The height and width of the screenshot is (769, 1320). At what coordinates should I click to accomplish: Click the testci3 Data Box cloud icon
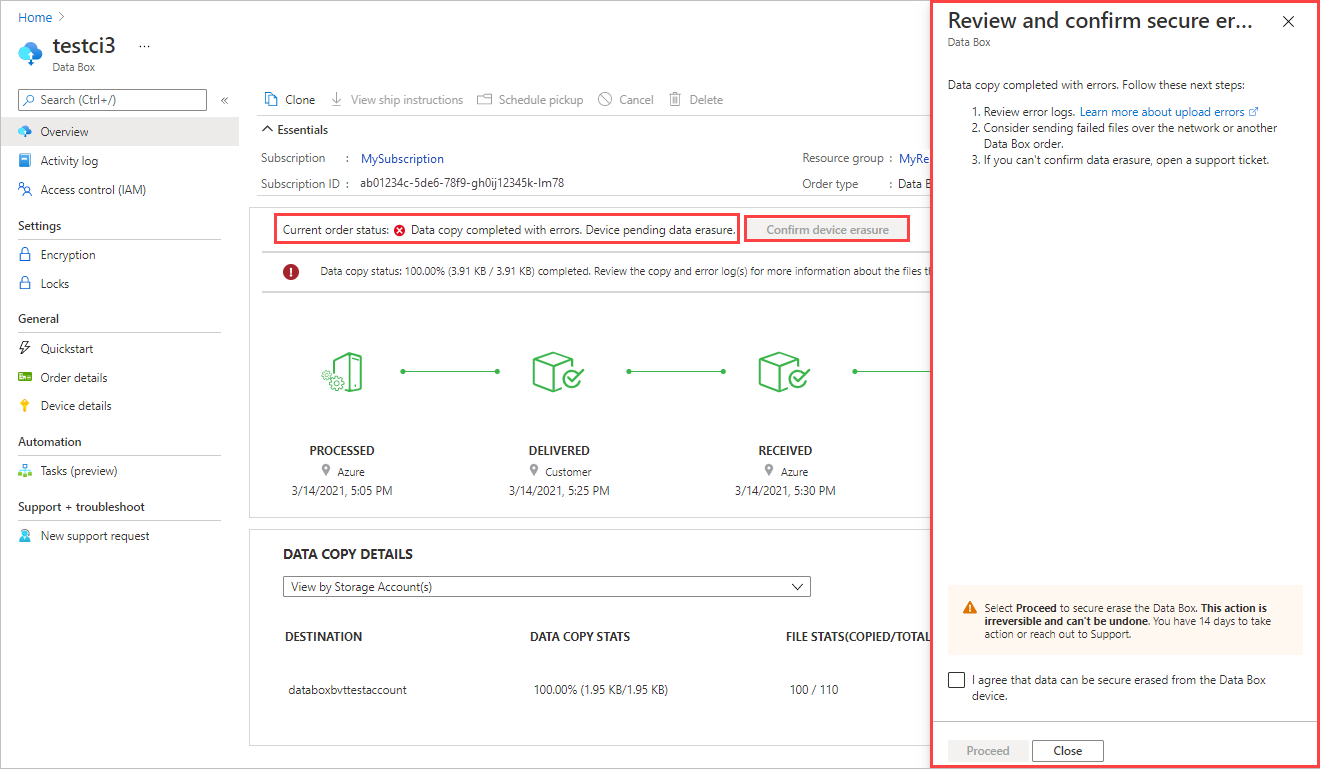coord(31,52)
